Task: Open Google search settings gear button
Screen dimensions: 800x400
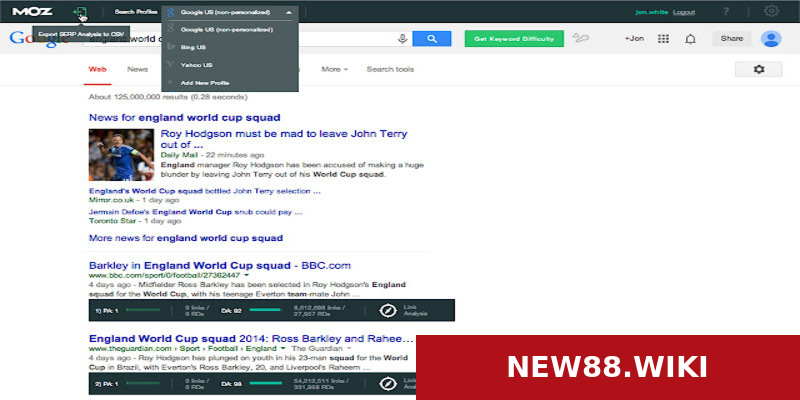Action: (x=759, y=69)
